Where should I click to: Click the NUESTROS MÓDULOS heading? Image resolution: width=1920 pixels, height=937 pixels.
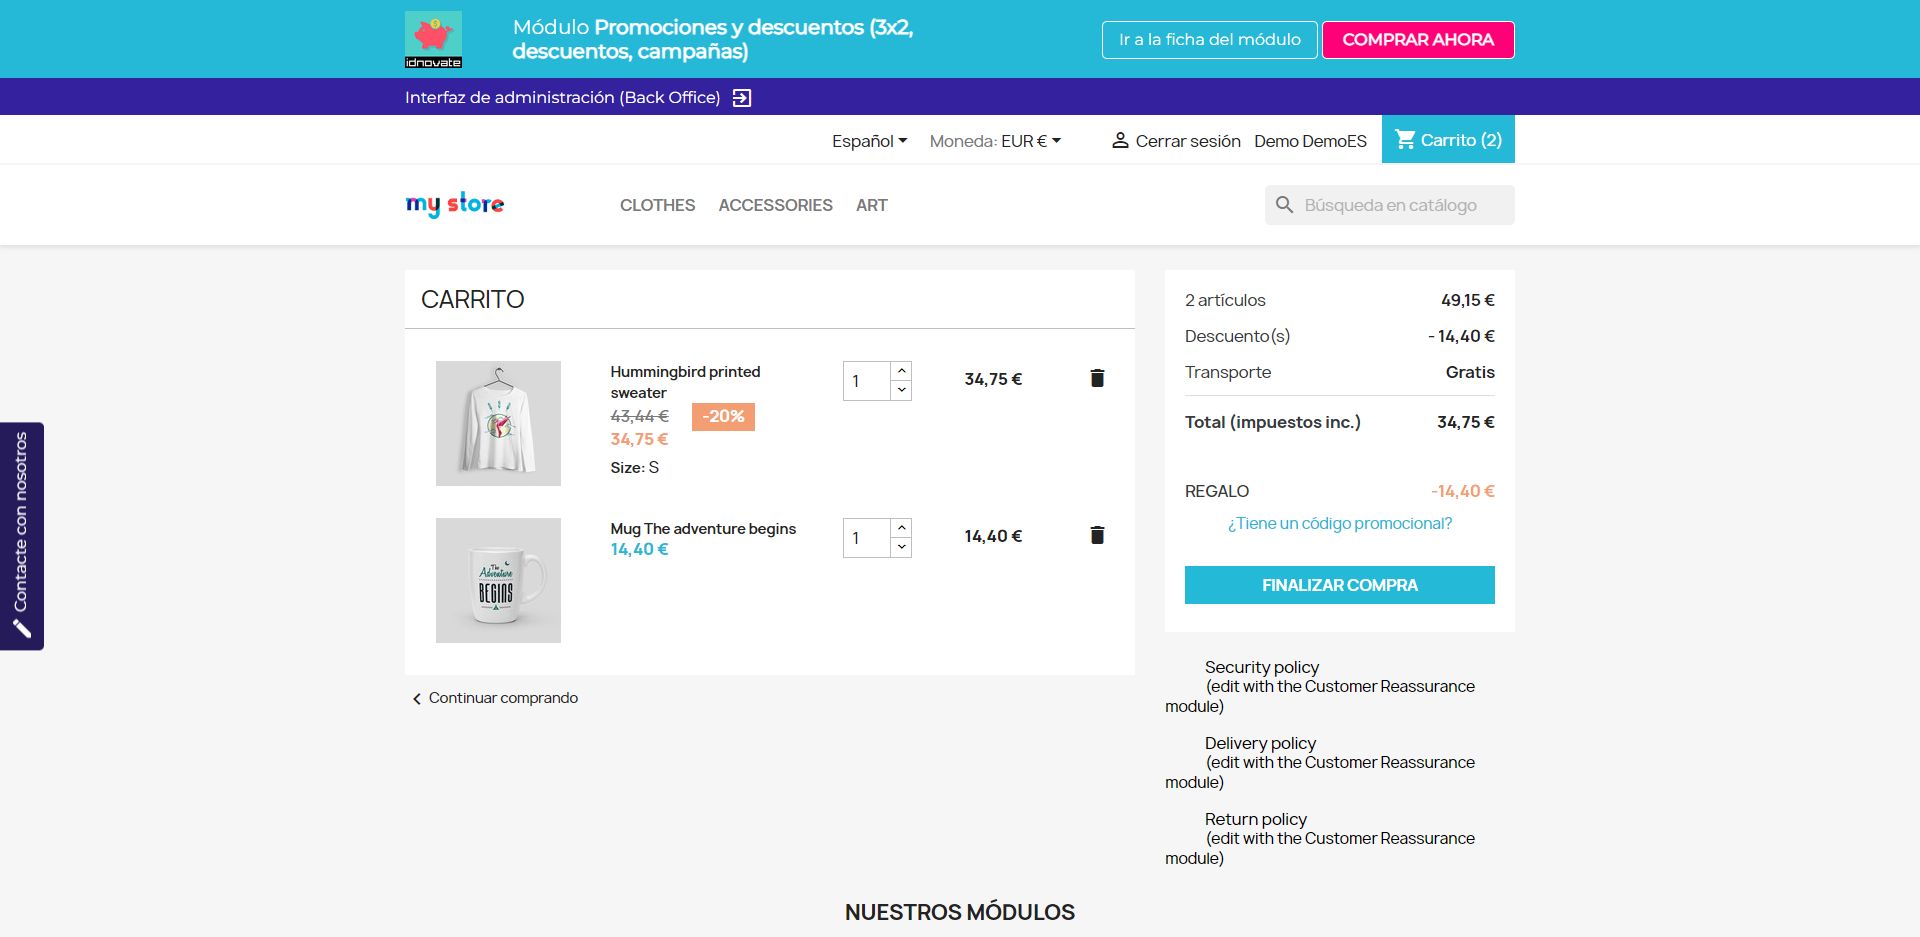click(x=960, y=912)
